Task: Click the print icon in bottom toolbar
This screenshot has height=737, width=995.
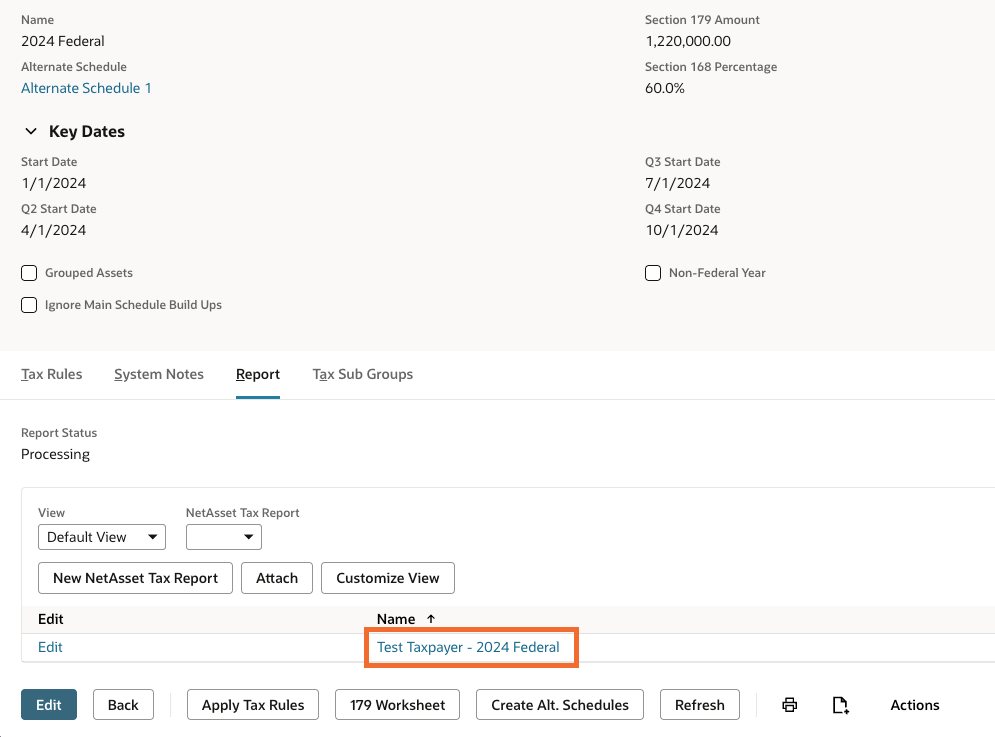Action: coord(789,705)
